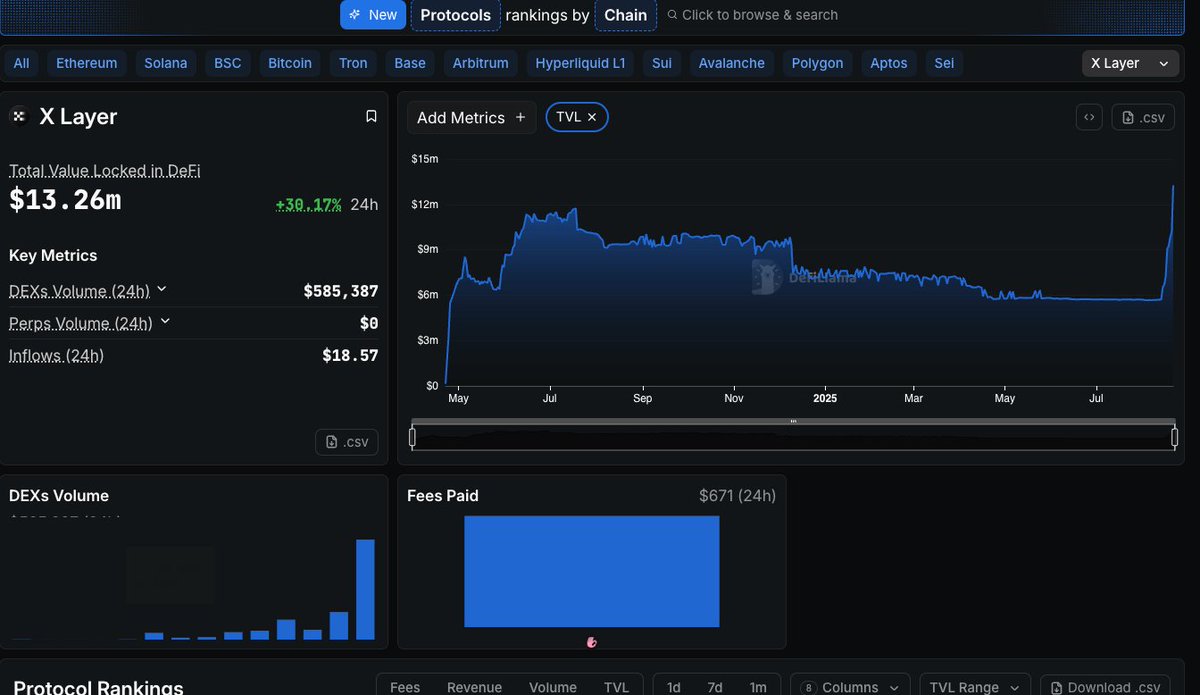Image resolution: width=1200 pixels, height=695 pixels.
Task: Switch rankings to TVL tab
Action: pos(617,687)
